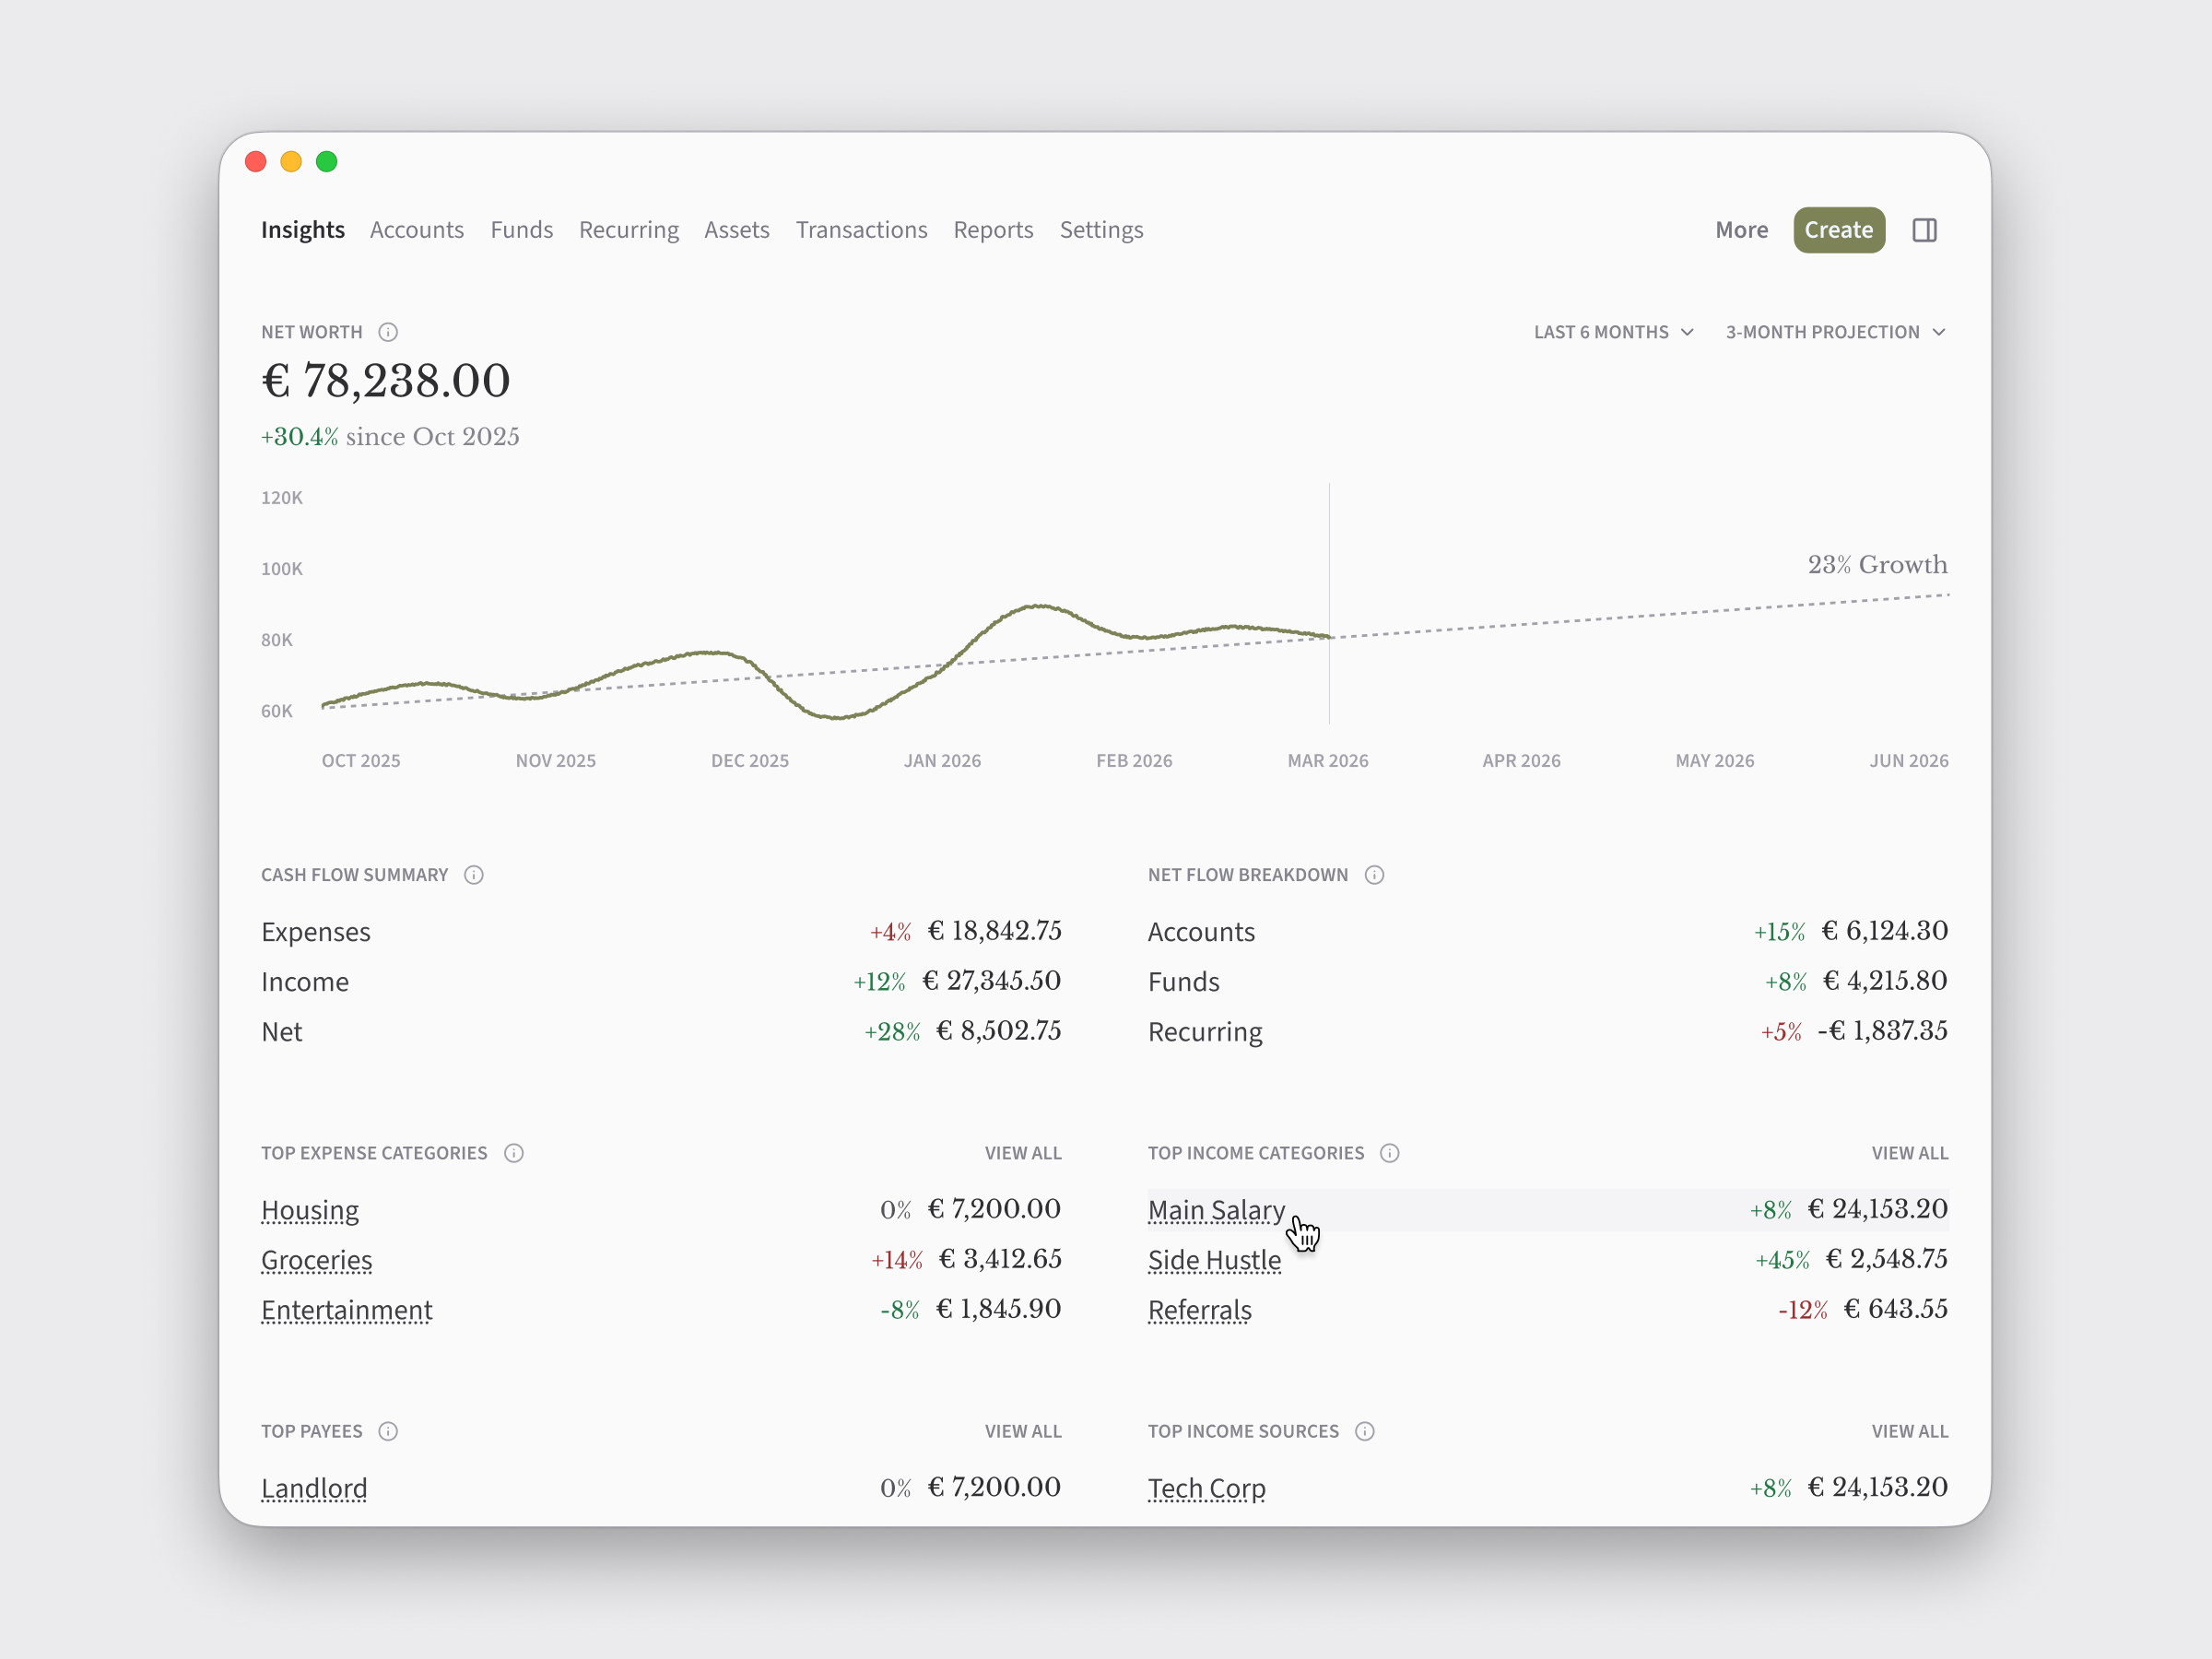Go to the Settings page
Screen dimensions: 2212x1659
point(1101,229)
